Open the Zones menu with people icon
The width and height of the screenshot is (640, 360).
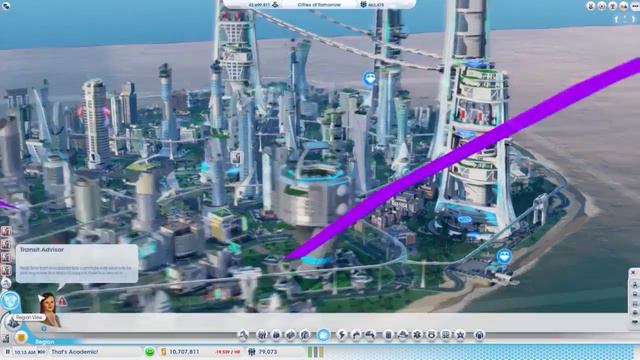[x=262, y=335]
